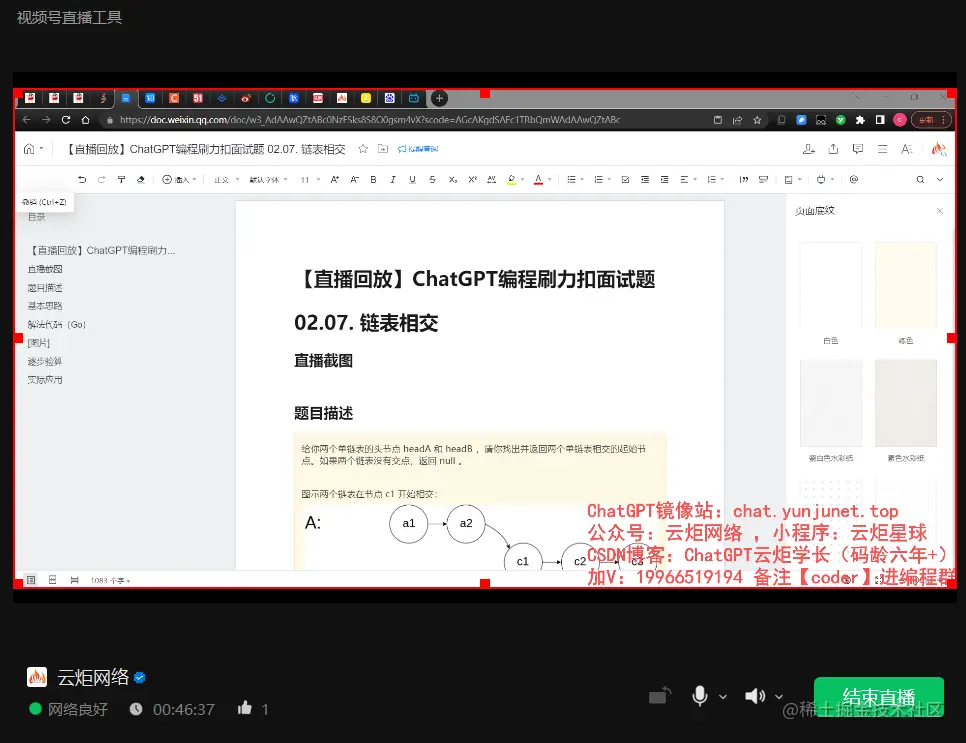This screenshot has width=966, height=743.
Task: Insert an @ mention
Action: click(x=853, y=179)
